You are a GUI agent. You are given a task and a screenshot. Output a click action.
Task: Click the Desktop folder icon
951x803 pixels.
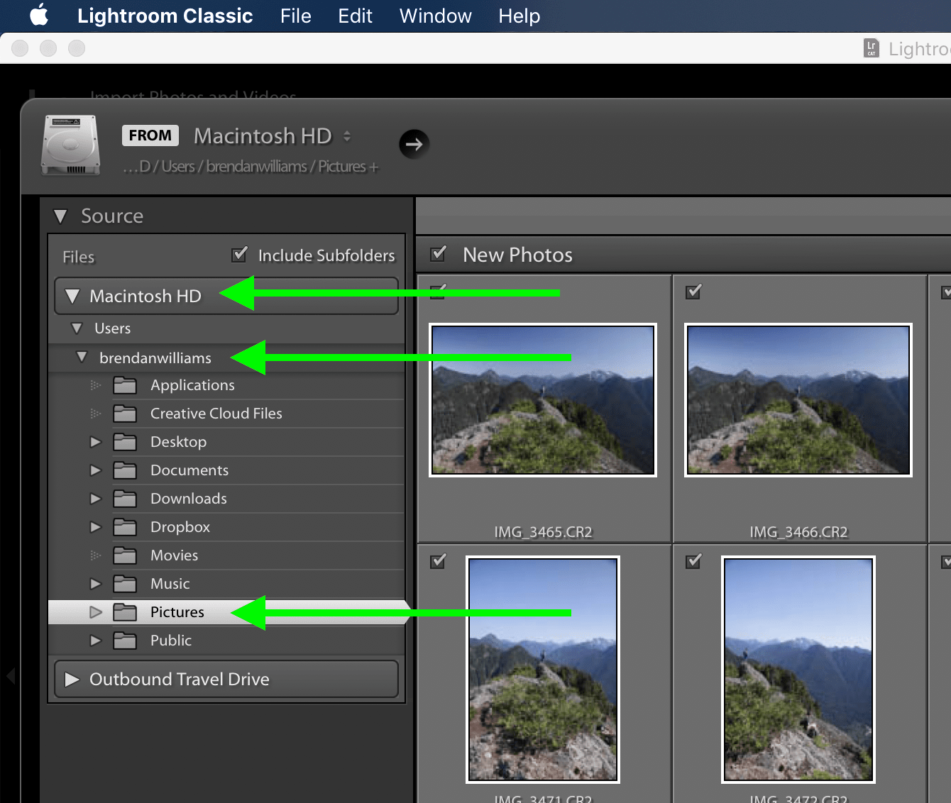(x=124, y=441)
